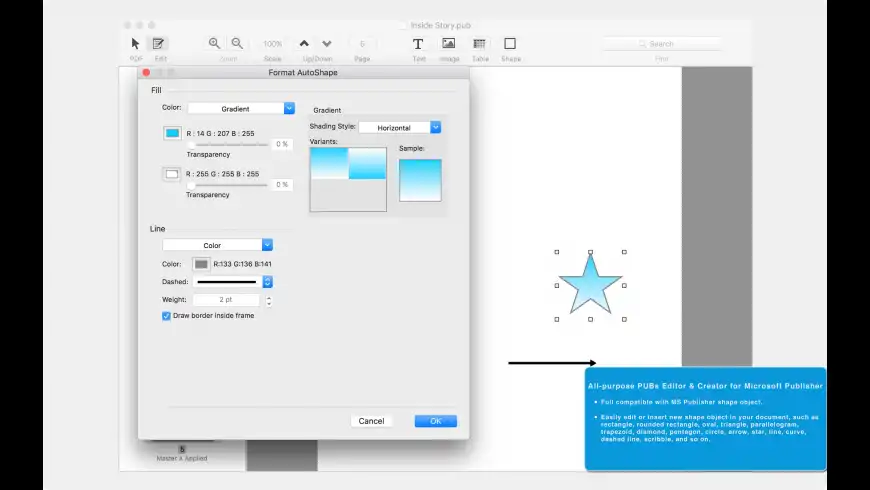This screenshot has height=490, width=870.
Task: Confirm with the OK button
Action: click(x=436, y=421)
